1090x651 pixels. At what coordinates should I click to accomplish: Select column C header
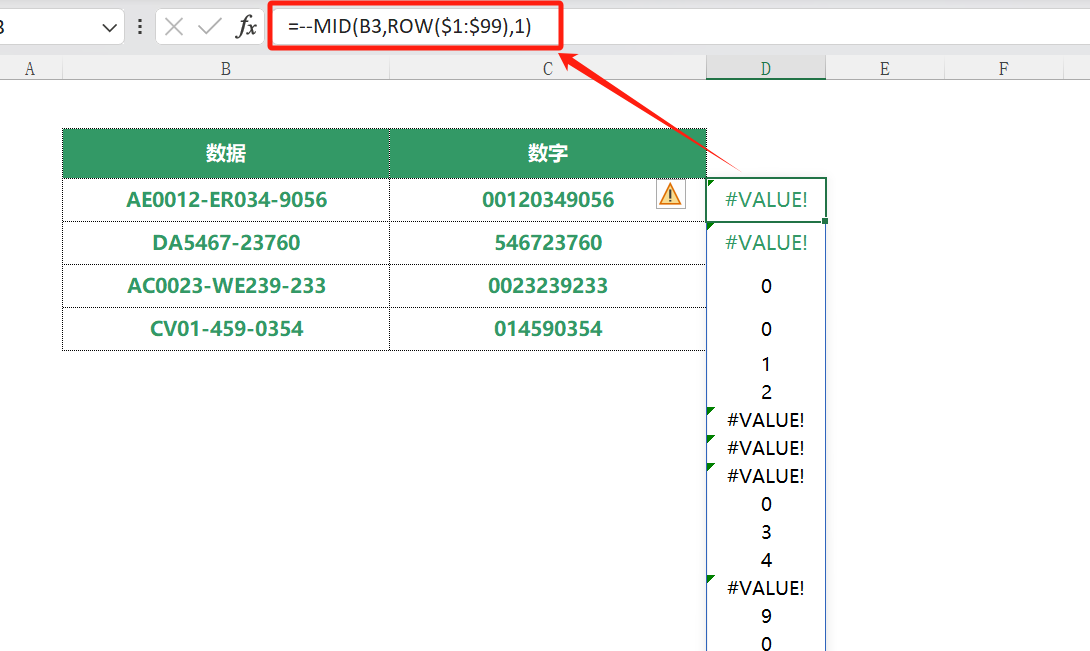548,69
